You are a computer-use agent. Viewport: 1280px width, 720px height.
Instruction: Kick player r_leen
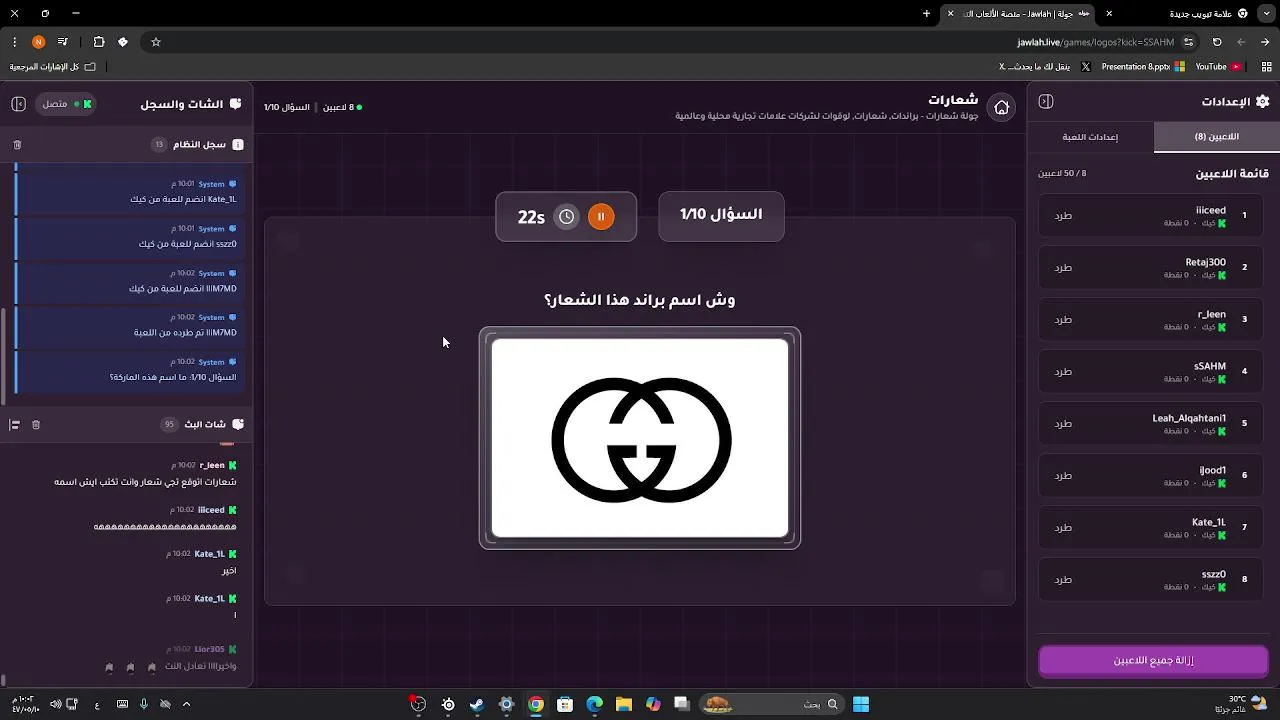click(1063, 320)
